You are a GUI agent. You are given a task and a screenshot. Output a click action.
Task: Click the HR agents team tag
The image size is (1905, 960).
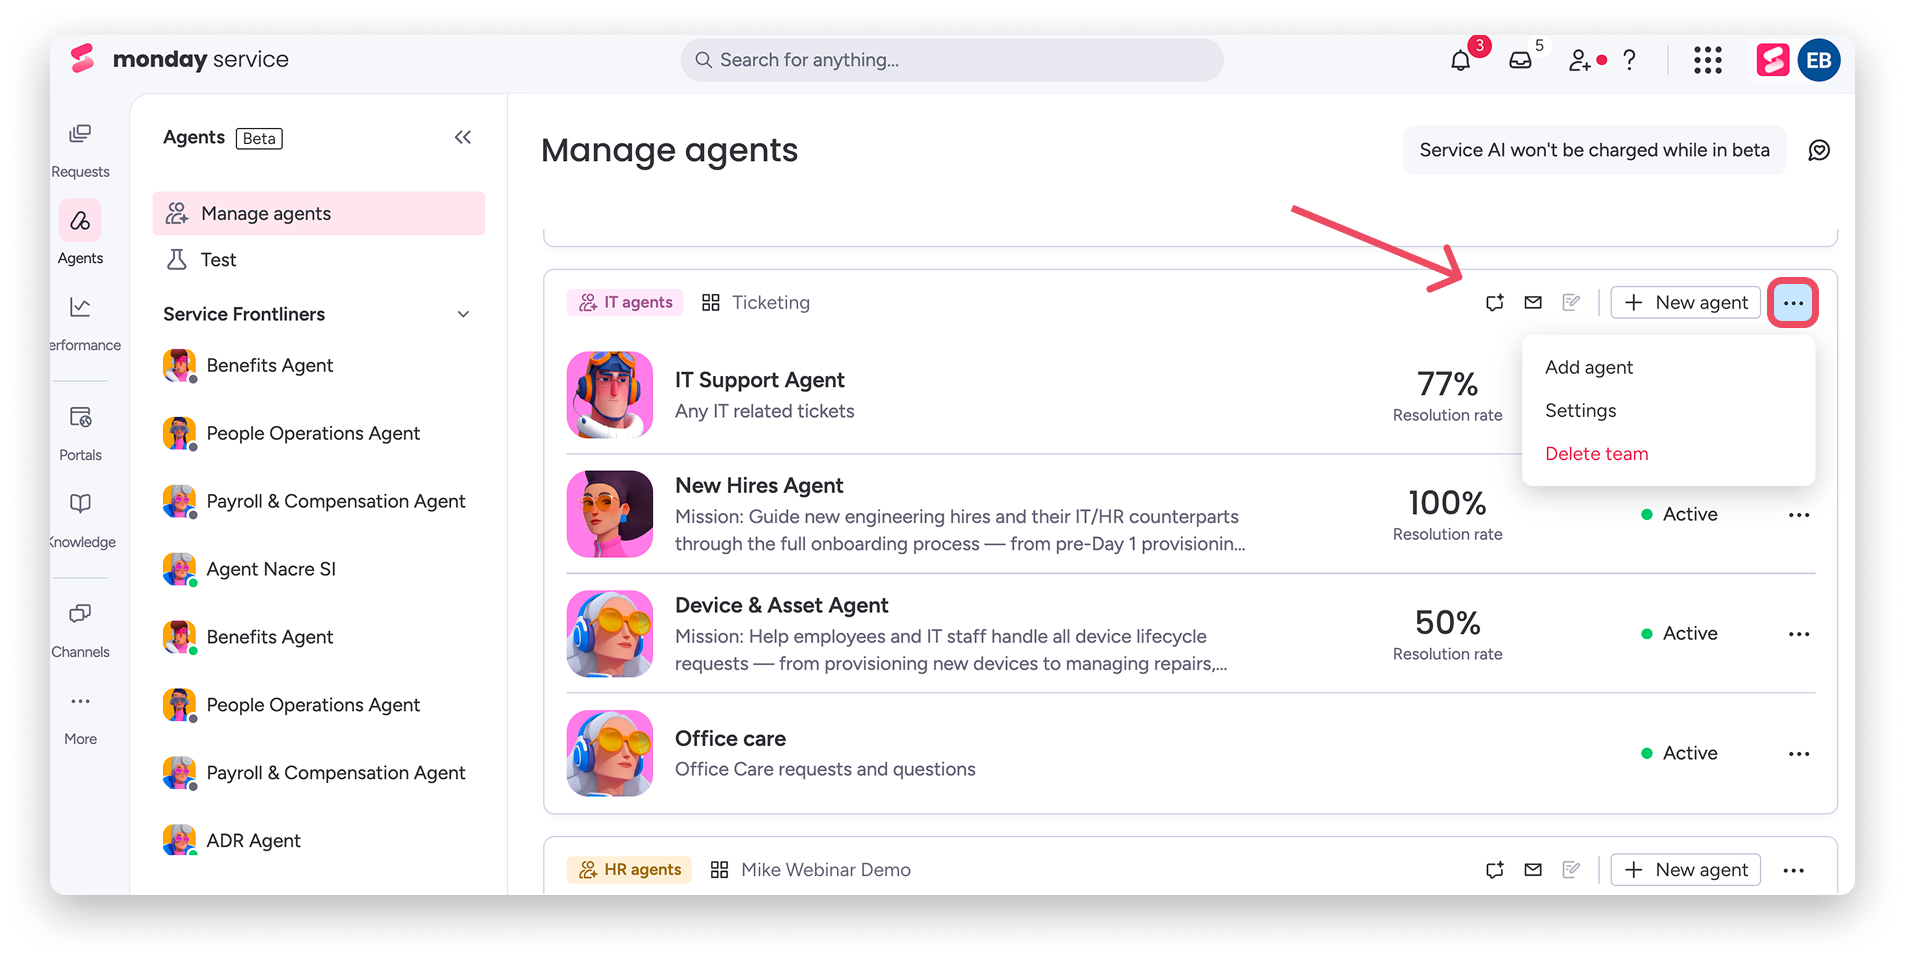tap(629, 869)
